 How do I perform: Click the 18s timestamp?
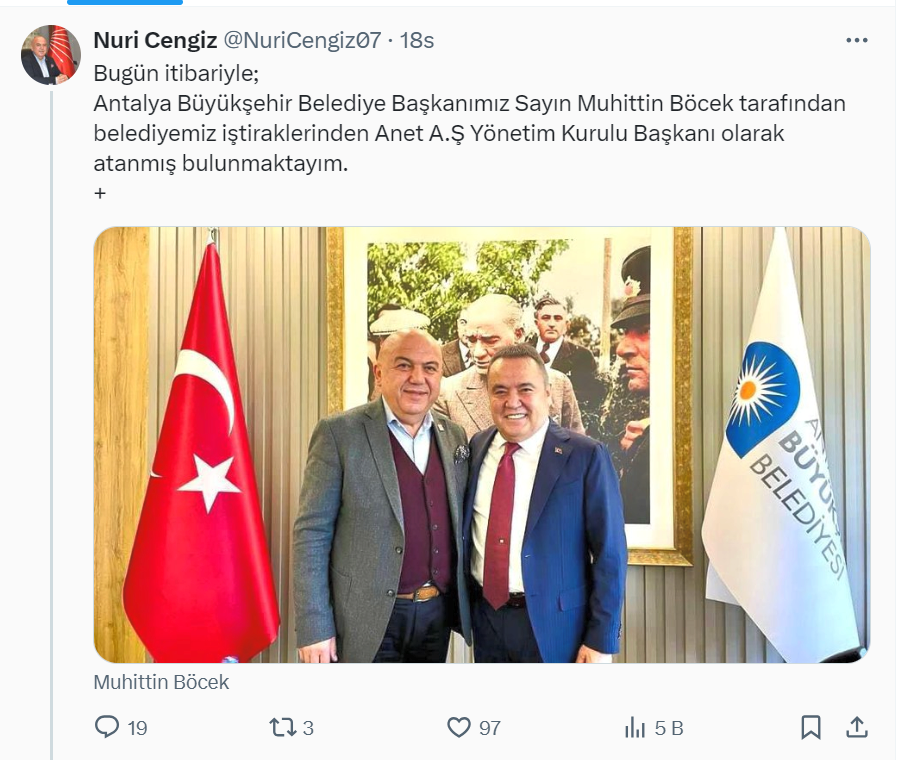[417, 41]
